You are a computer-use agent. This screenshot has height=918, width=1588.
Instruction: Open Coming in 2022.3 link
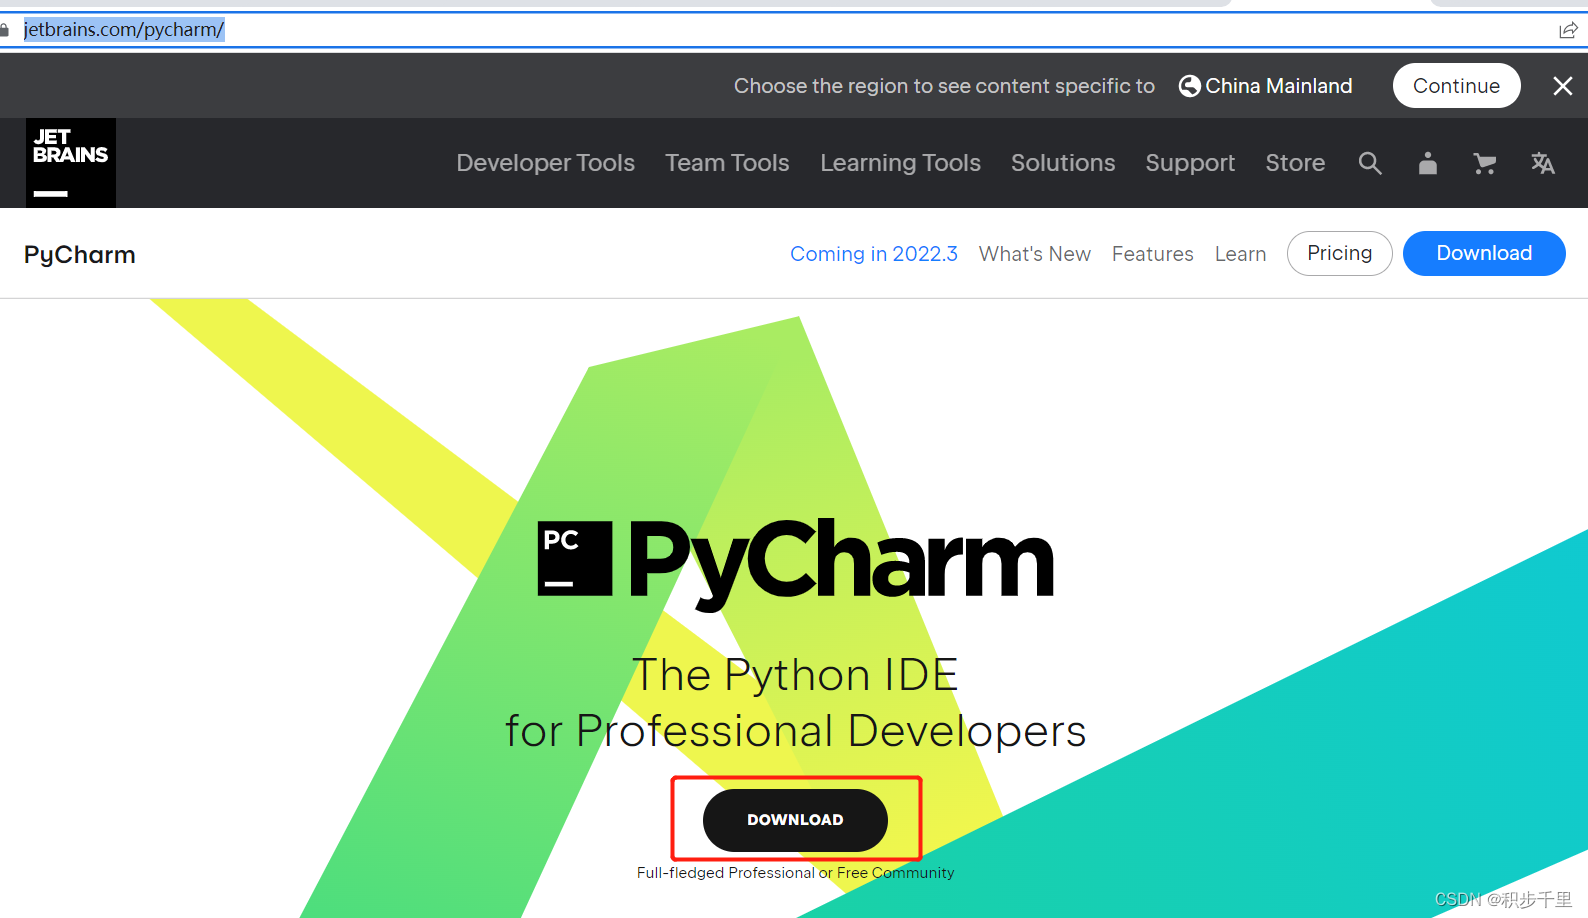874,254
